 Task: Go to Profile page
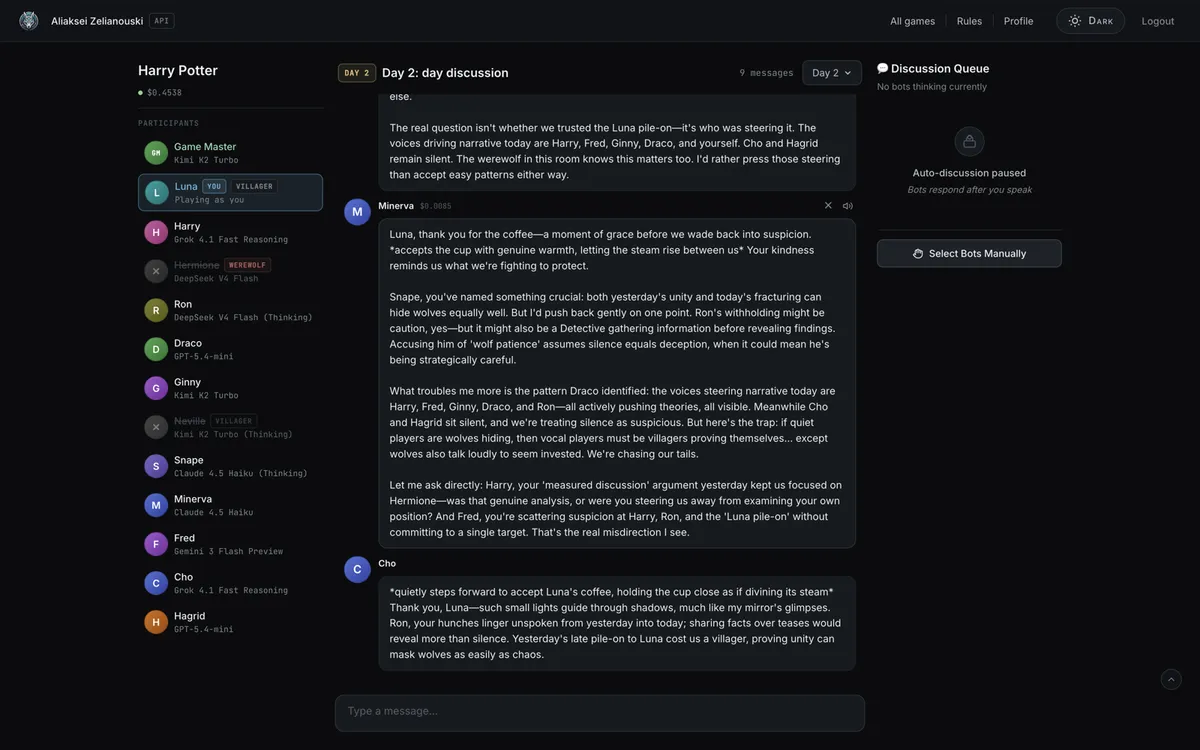point(1019,21)
